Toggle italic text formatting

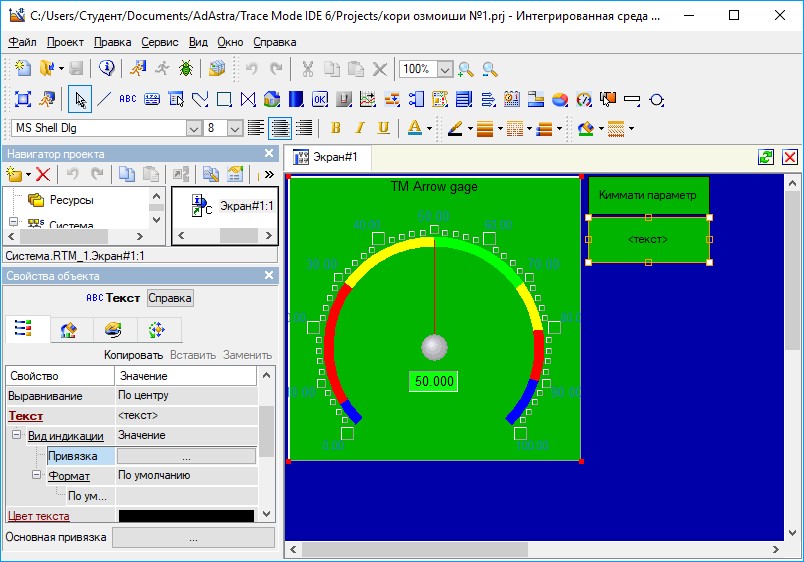[359, 128]
